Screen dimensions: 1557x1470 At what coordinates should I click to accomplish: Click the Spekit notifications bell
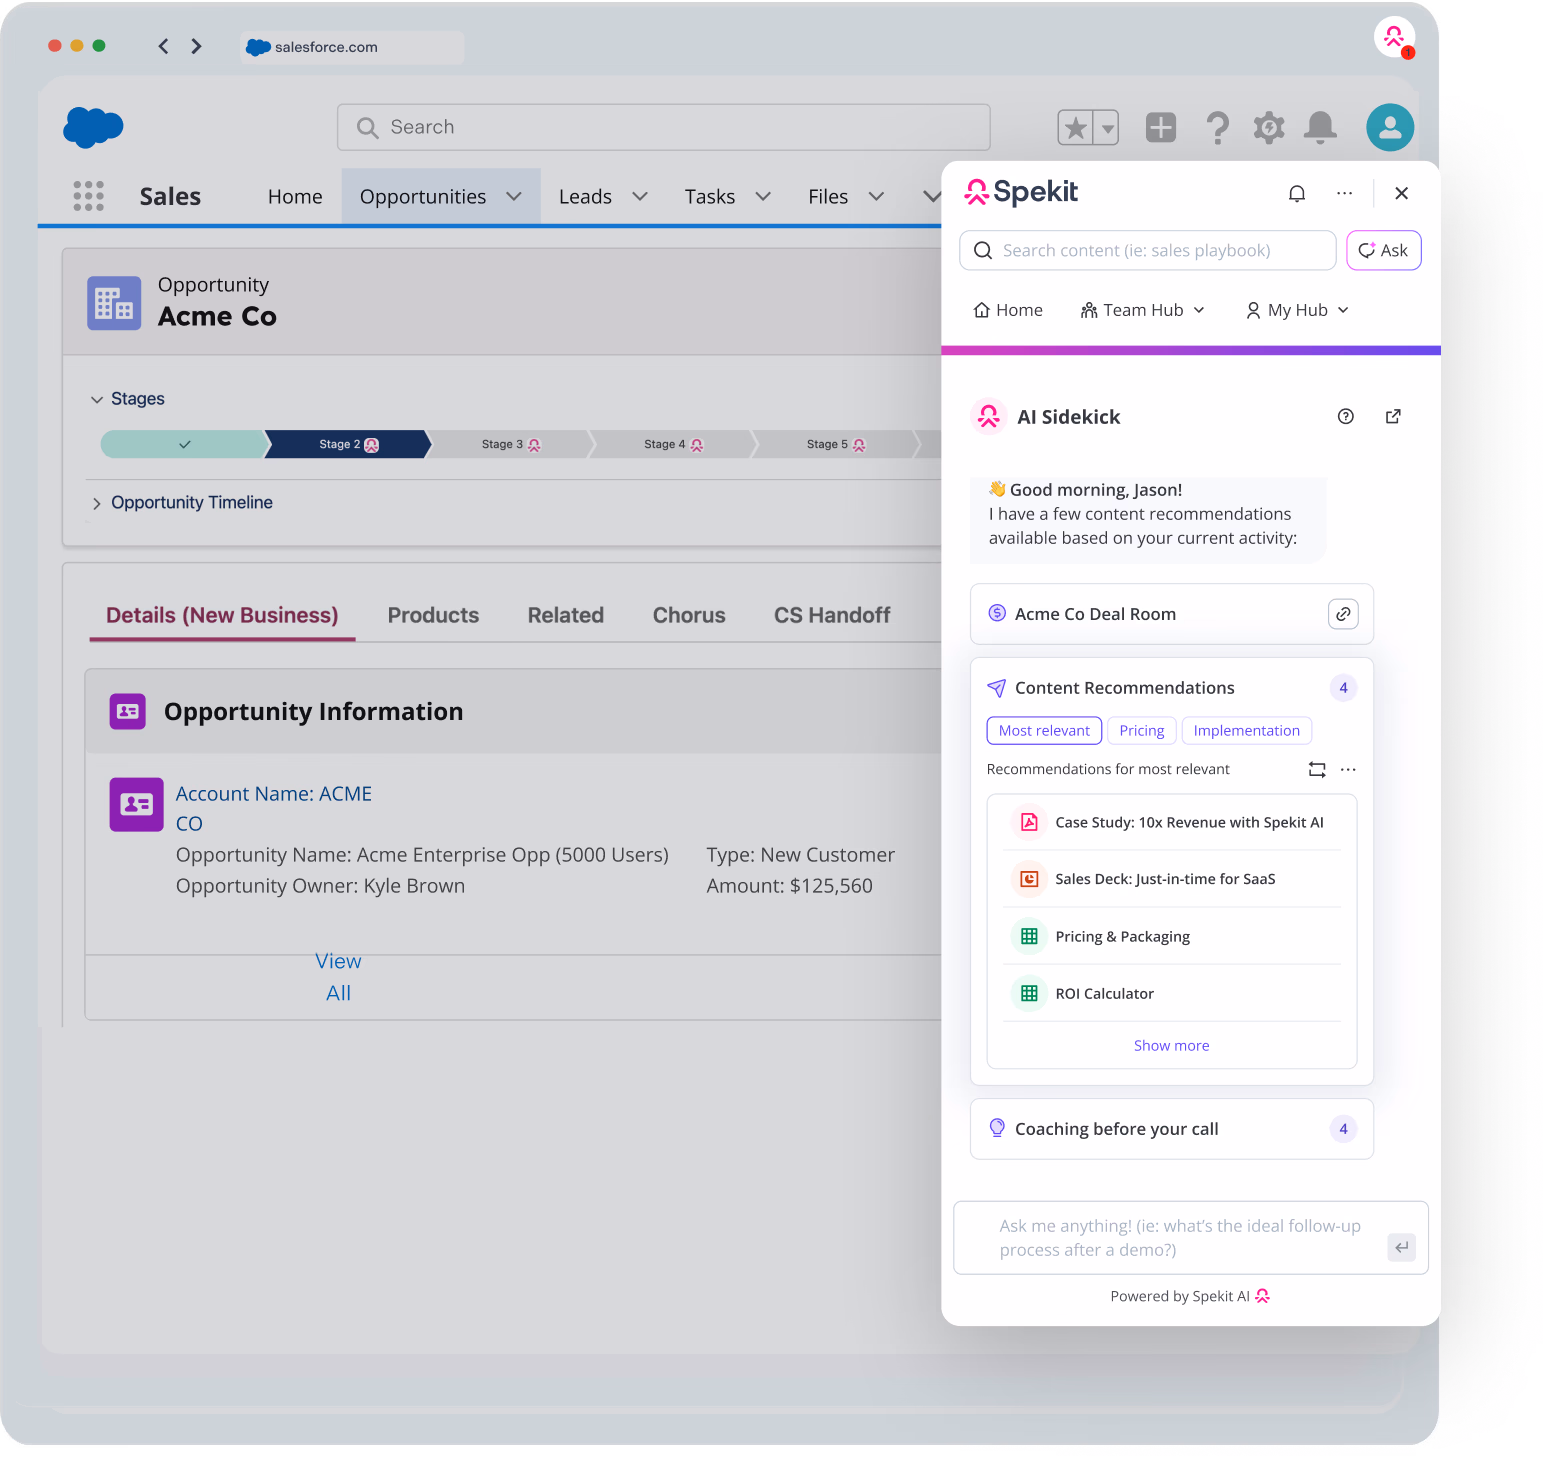[x=1297, y=193]
